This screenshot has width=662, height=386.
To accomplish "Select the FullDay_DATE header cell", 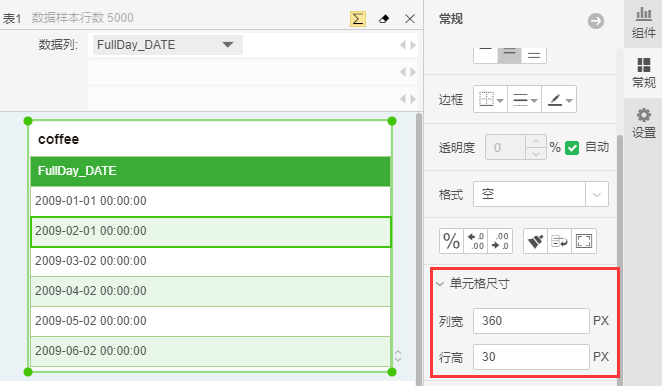I will tap(210, 171).
